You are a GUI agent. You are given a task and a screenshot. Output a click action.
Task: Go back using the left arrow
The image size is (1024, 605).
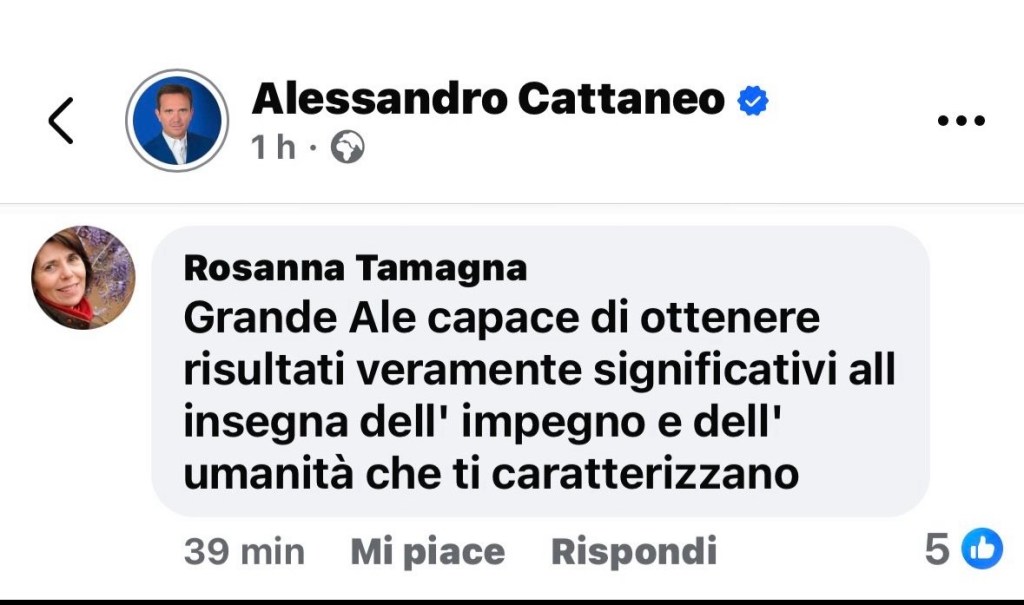[61, 121]
